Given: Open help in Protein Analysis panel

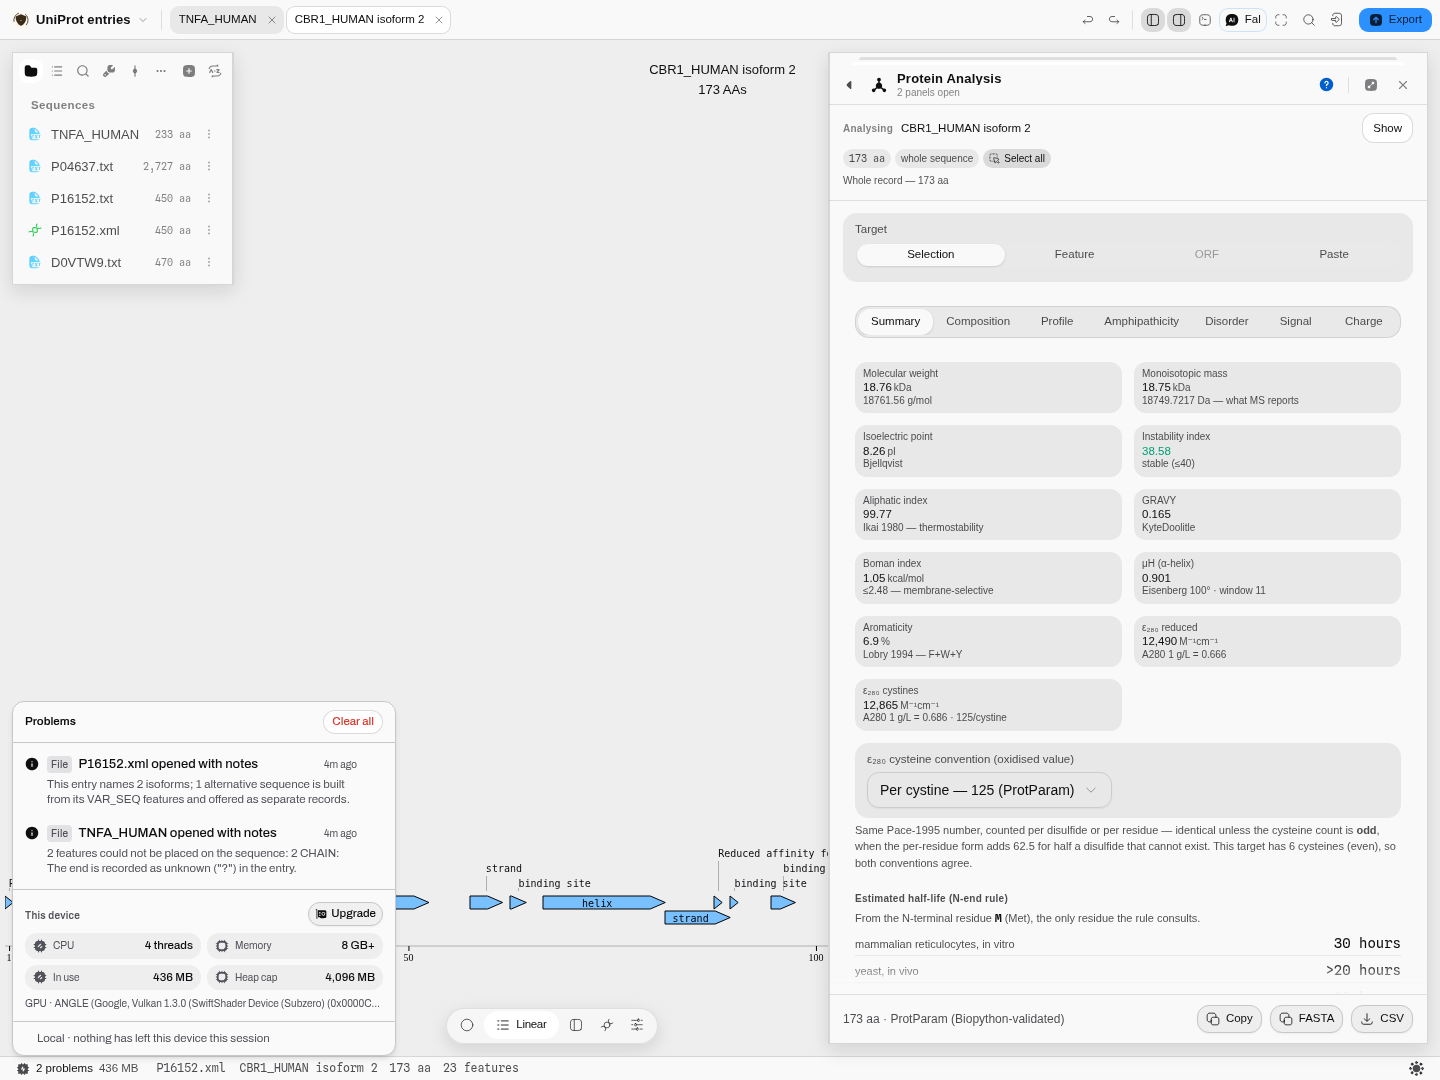Looking at the screenshot, I should [1326, 85].
